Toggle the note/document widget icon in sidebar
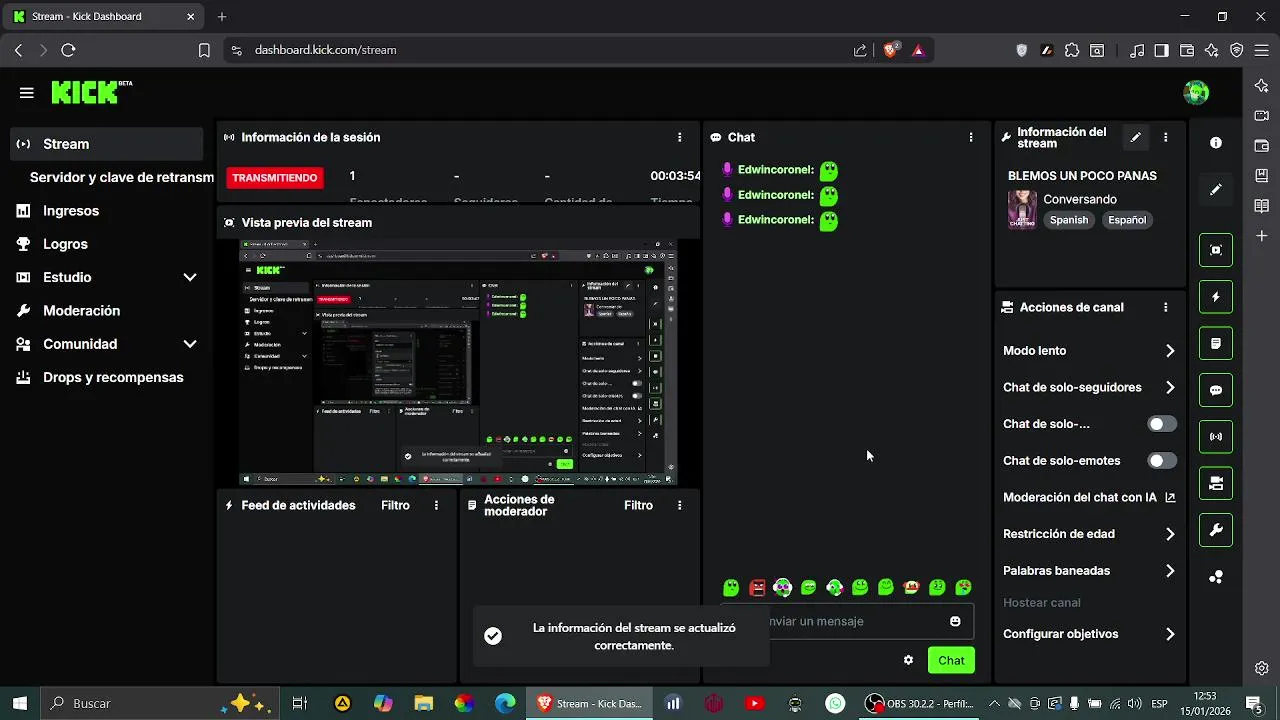This screenshot has height=720, width=1280. [1216, 343]
